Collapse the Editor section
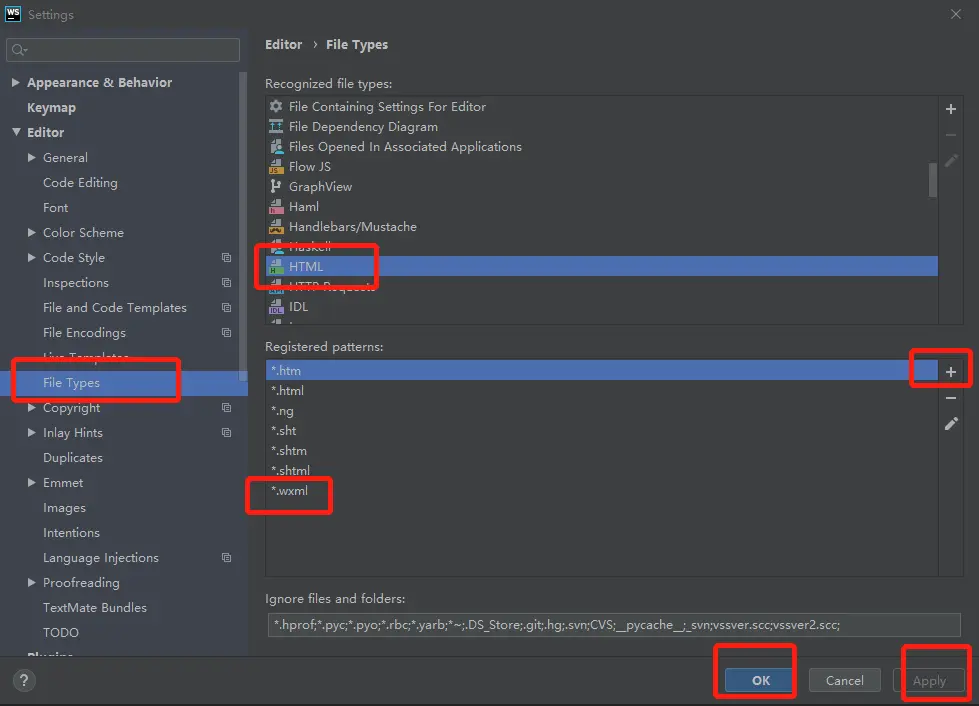The width and height of the screenshot is (979, 706). 16,132
